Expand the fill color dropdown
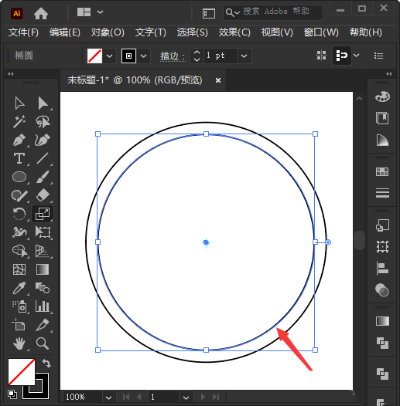The width and height of the screenshot is (400, 406). click(x=110, y=56)
